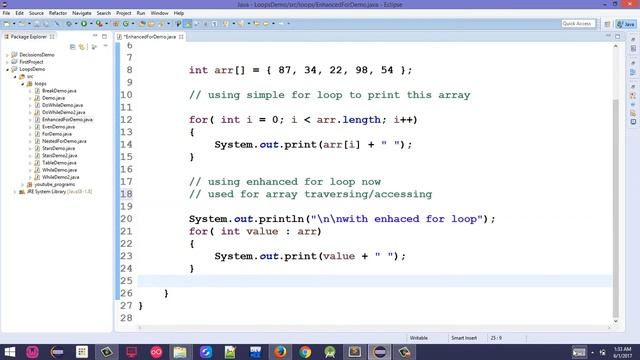Click the green Run button in toolbar

point(84,24)
